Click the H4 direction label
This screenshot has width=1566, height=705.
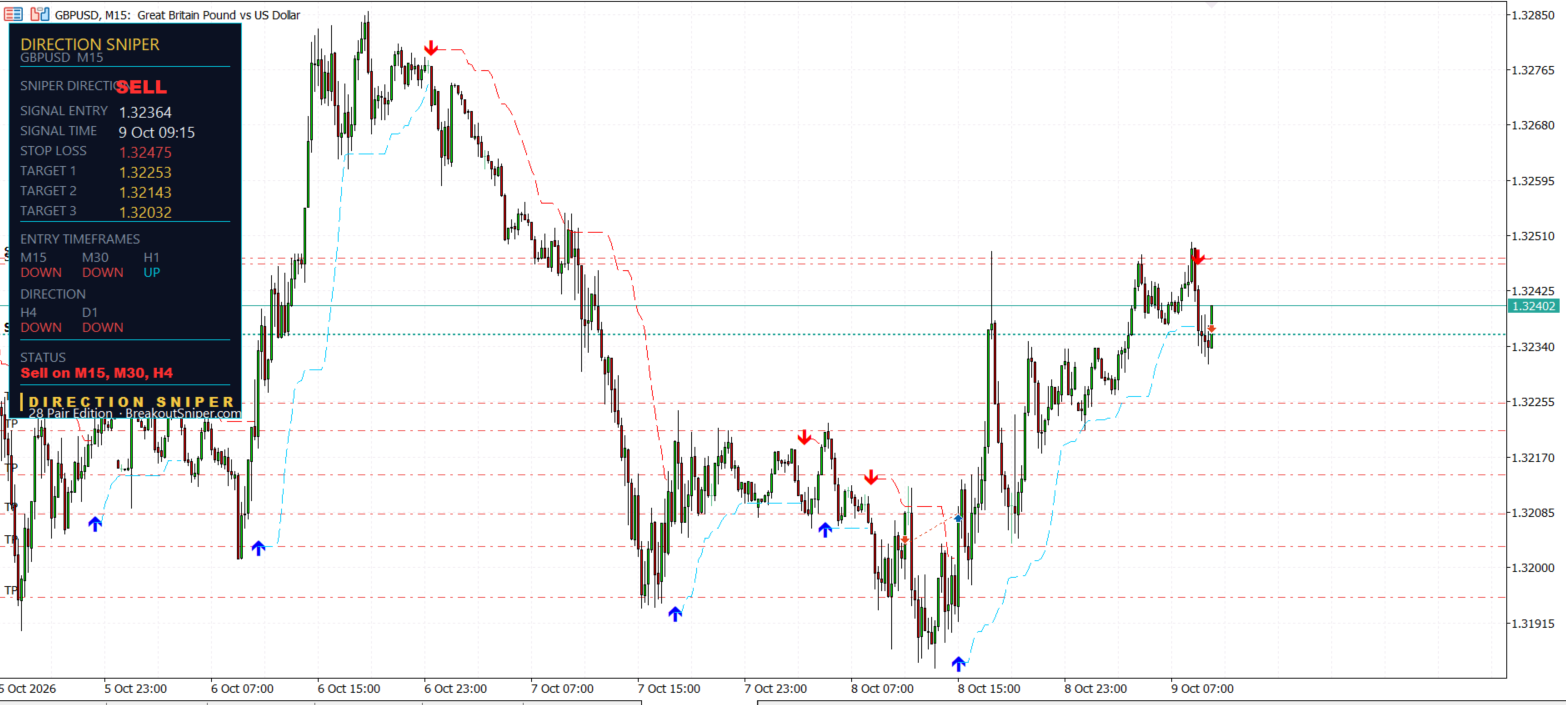point(29,313)
